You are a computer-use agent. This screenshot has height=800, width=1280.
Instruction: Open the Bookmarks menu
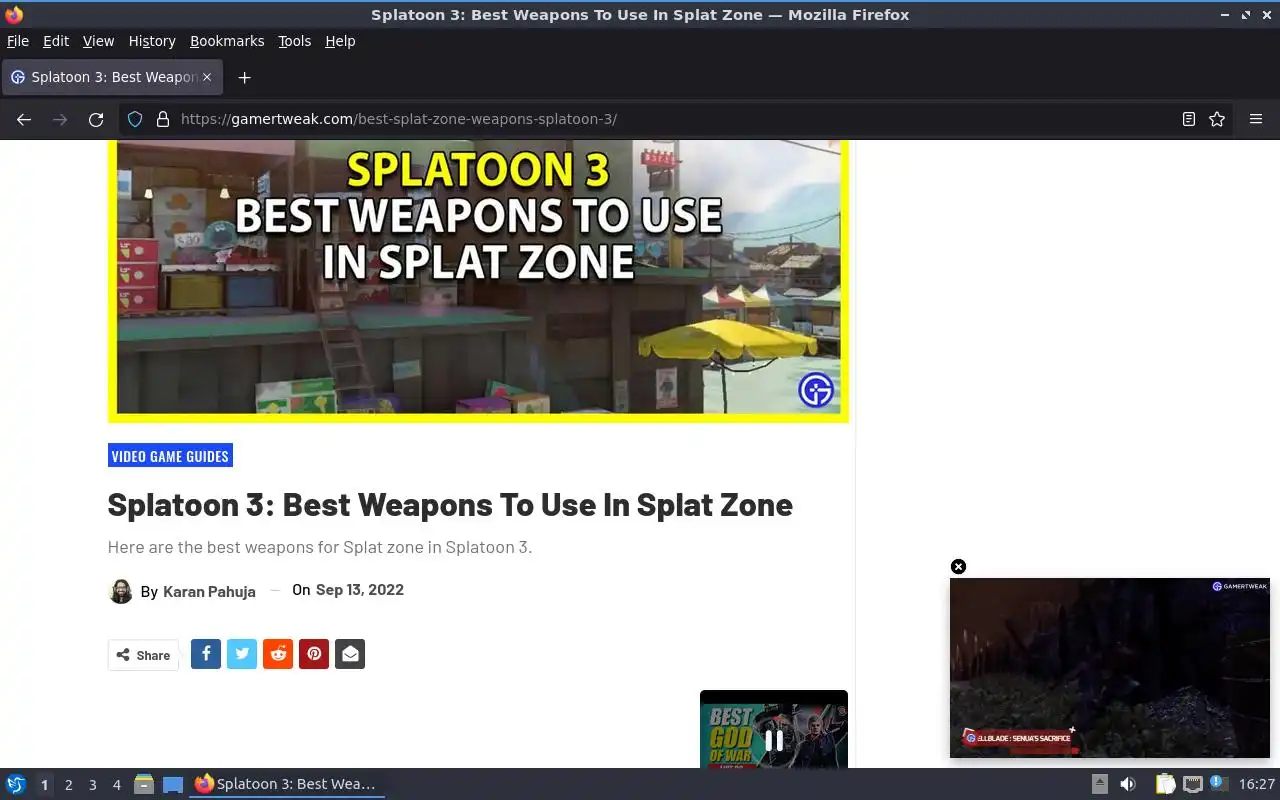(227, 41)
